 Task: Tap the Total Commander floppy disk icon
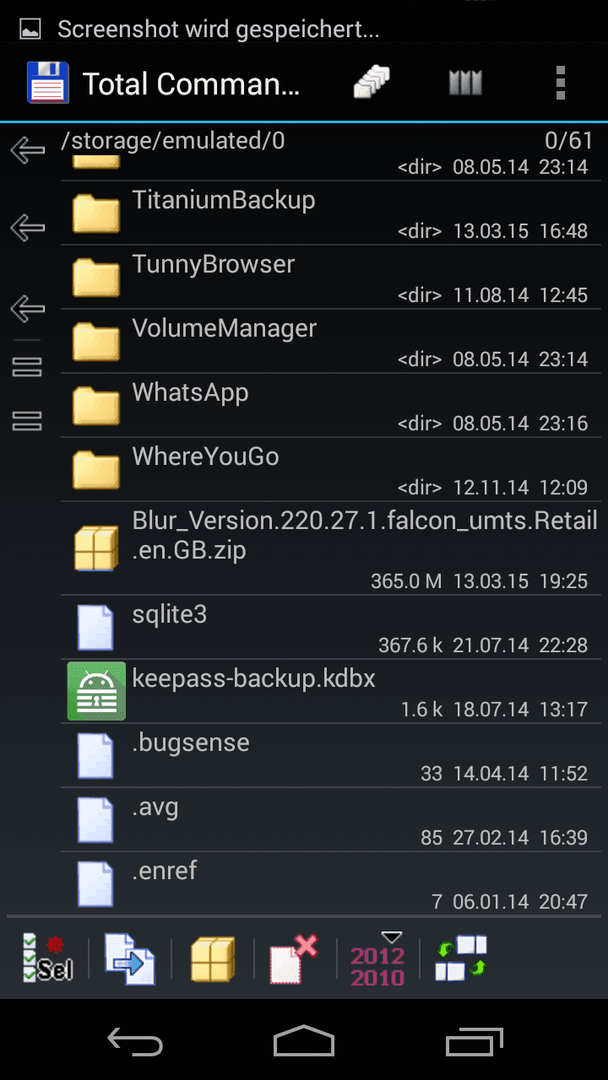coord(48,83)
